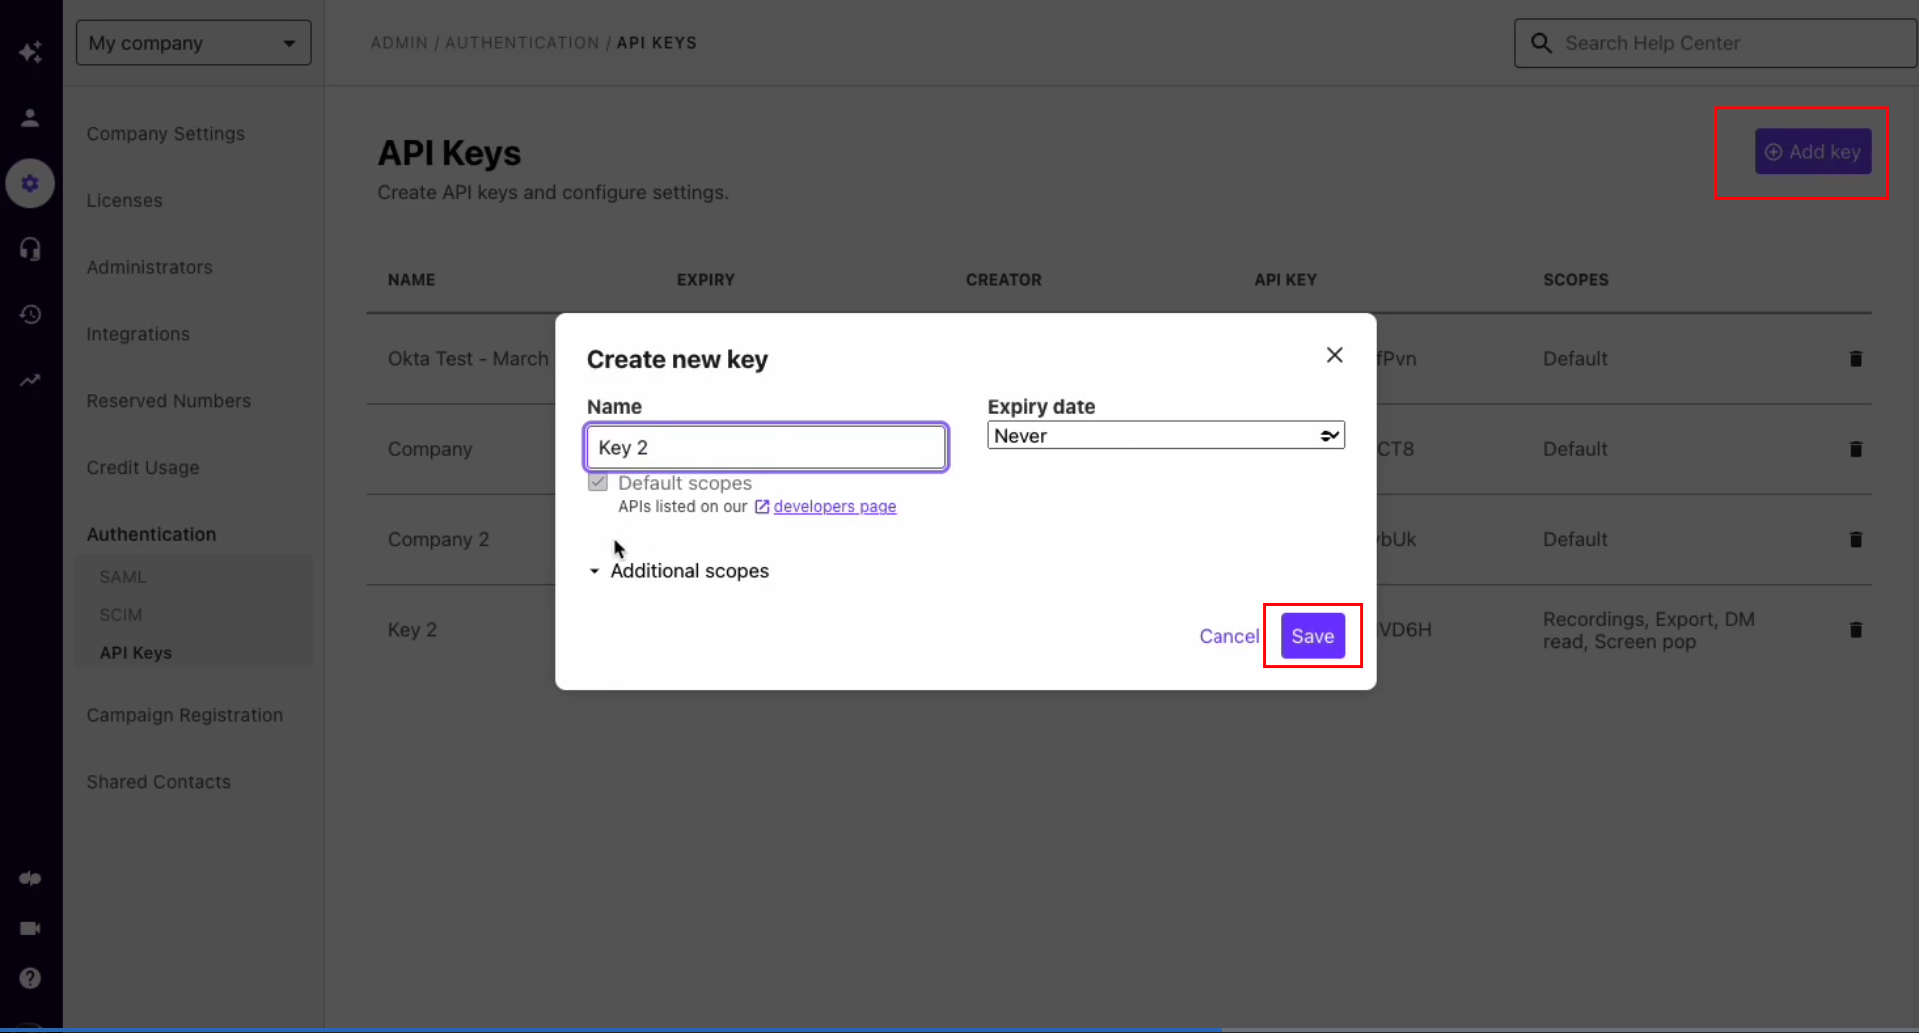This screenshot has width=1919, height=1033.
Task: Open the call history clock icon
Action: pyautogui.click(x=30, y=315)
